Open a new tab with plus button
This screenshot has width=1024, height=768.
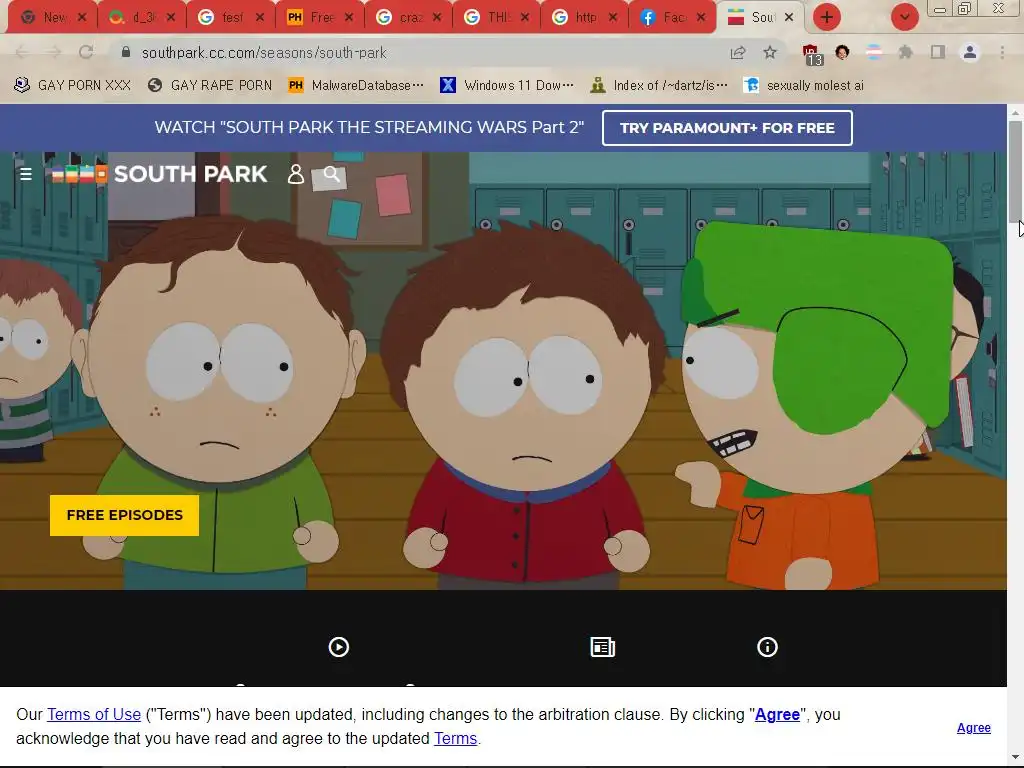[827, 17]
